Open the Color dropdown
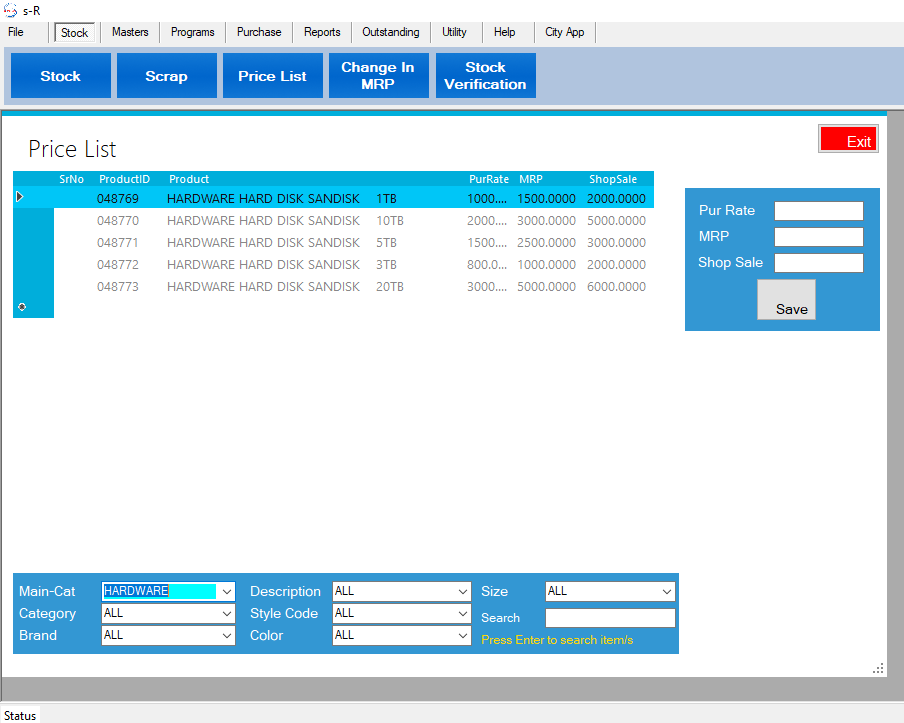The width and height of the screenshot is (904, 723). (462, 635)
